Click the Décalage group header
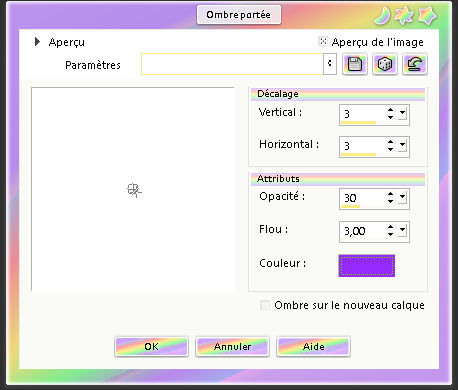This screenshot has height=390, width=458. (x=338, y=94)
